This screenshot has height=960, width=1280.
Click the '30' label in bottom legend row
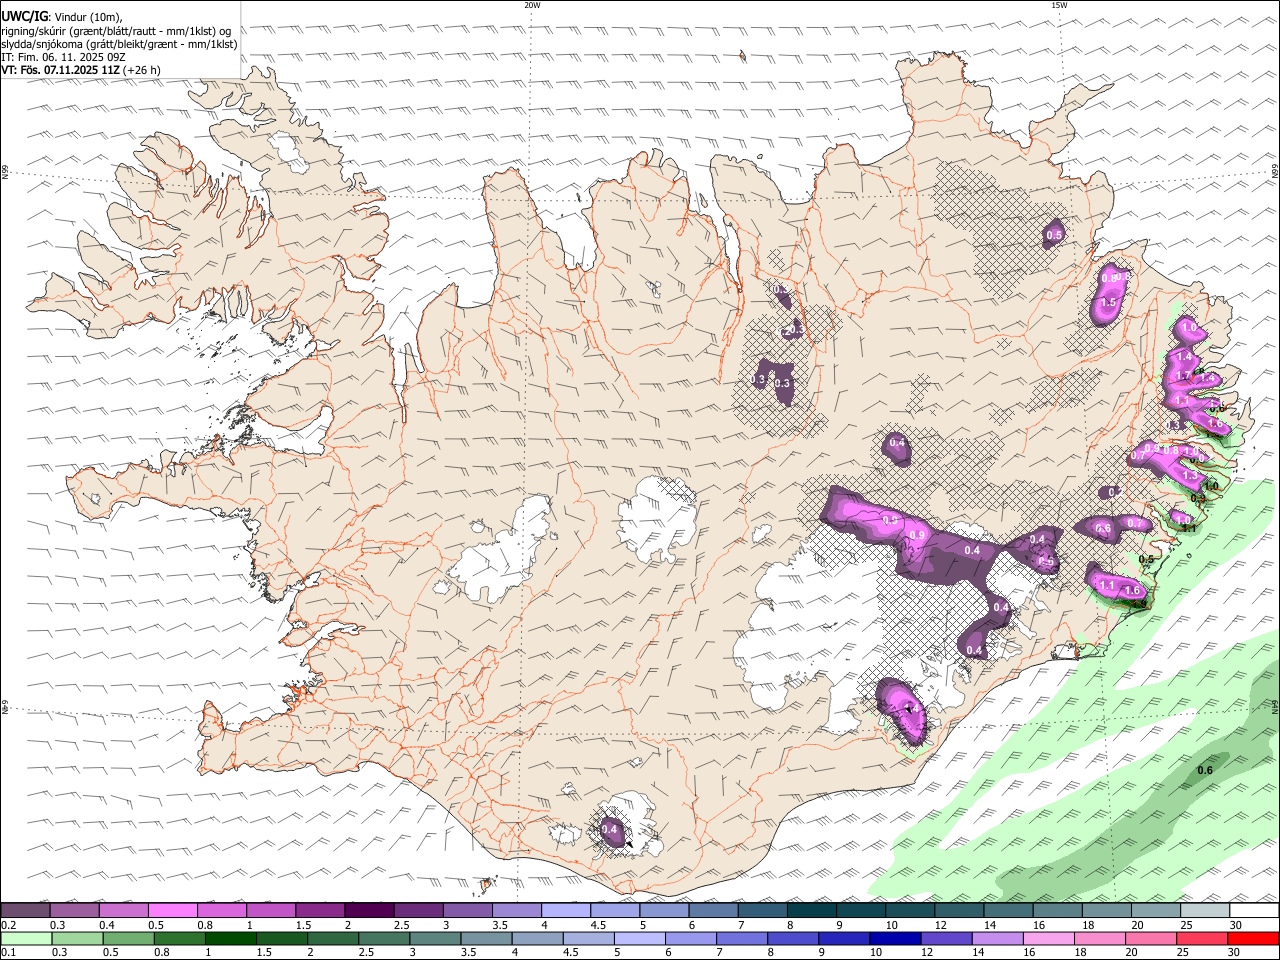(1236, 953)
